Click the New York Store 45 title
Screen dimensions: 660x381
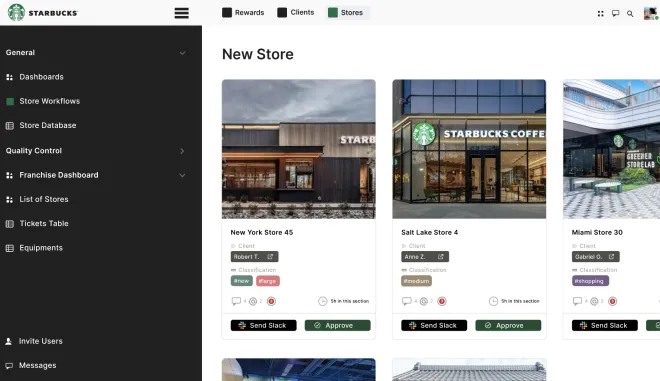click(261, 232)
